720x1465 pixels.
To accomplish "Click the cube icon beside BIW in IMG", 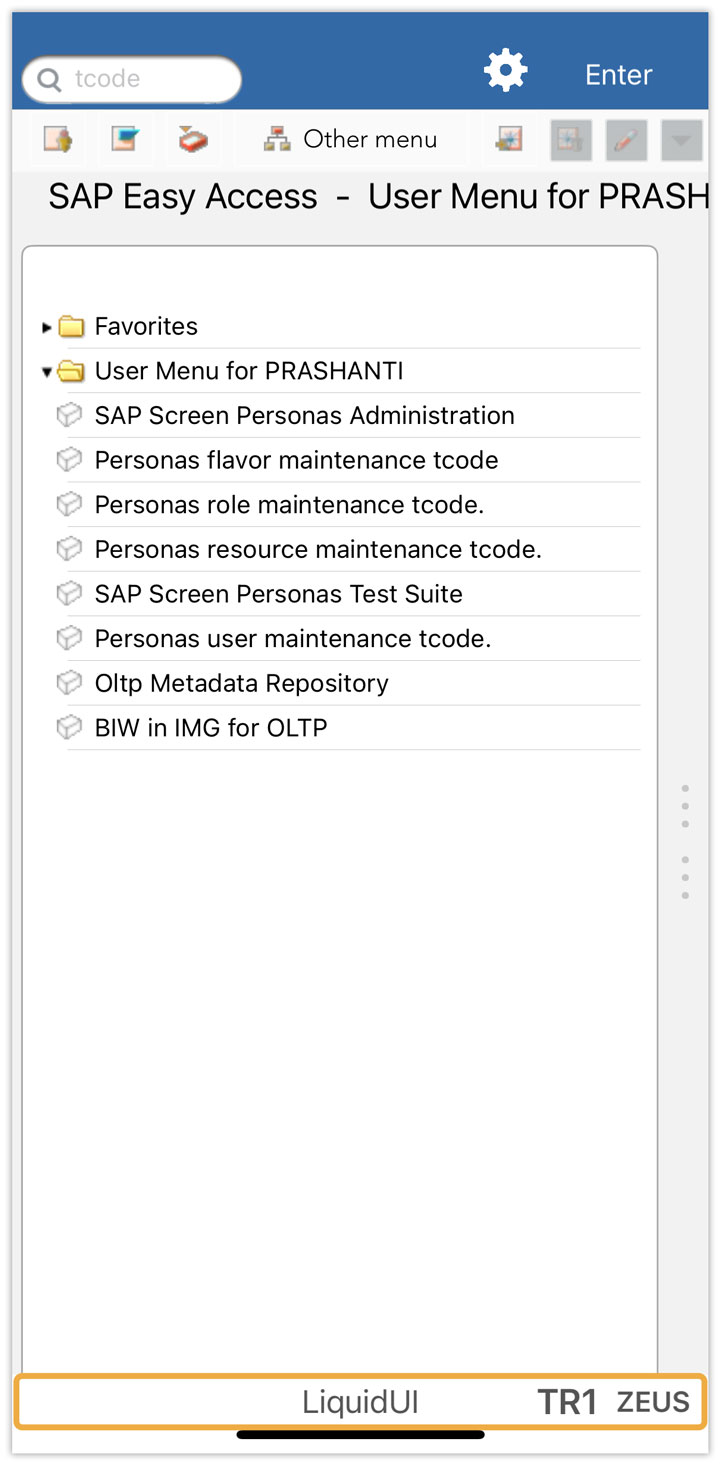I will [69, 728].
